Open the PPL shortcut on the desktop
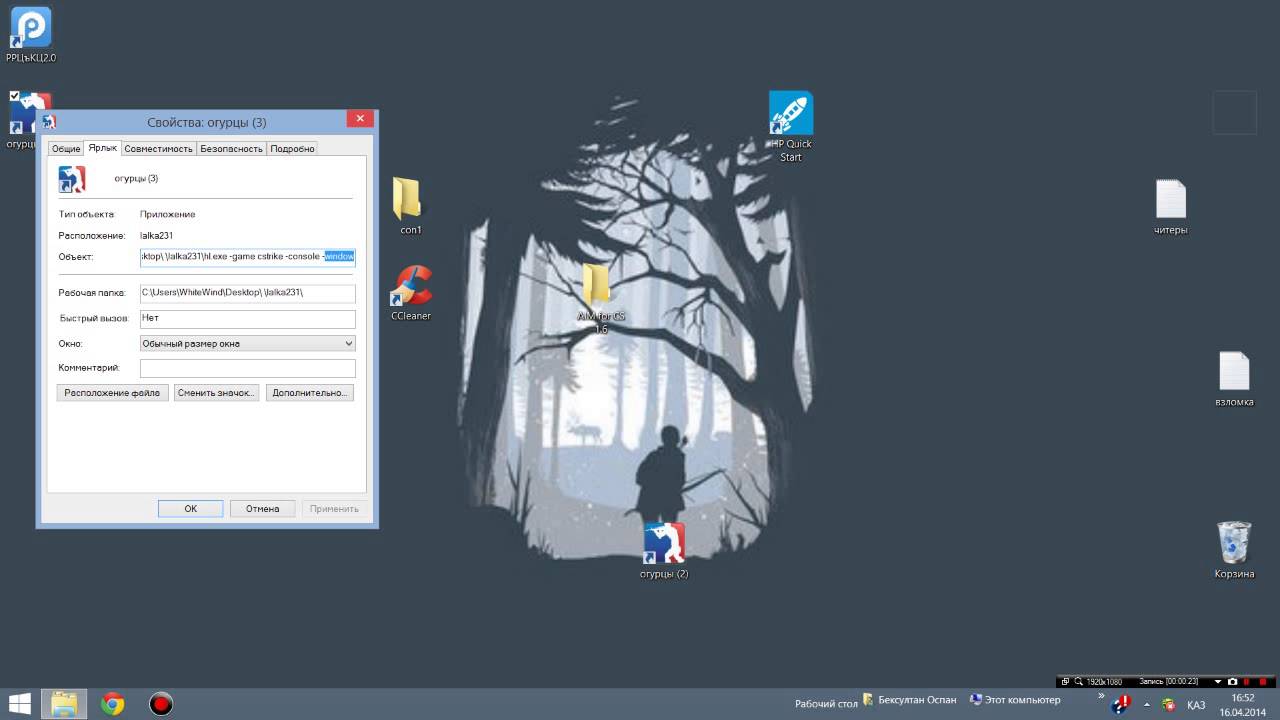1280x720 pixels. [x=30, y=35]
